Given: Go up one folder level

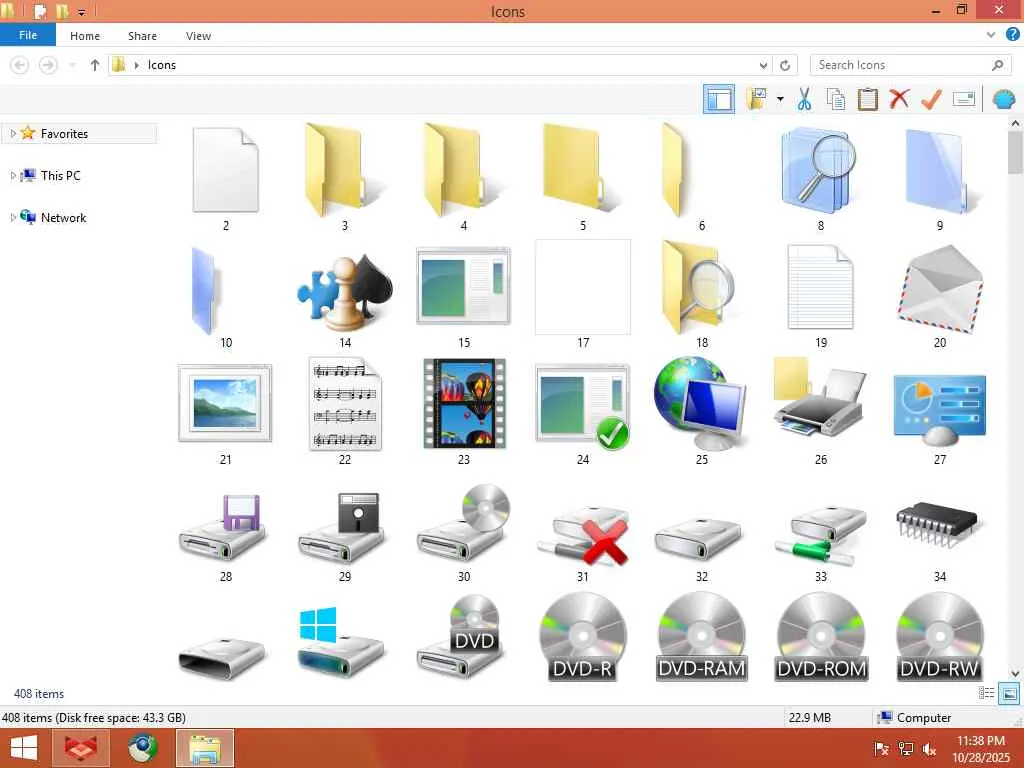Looking at the screenshot, I should (95, 65).
